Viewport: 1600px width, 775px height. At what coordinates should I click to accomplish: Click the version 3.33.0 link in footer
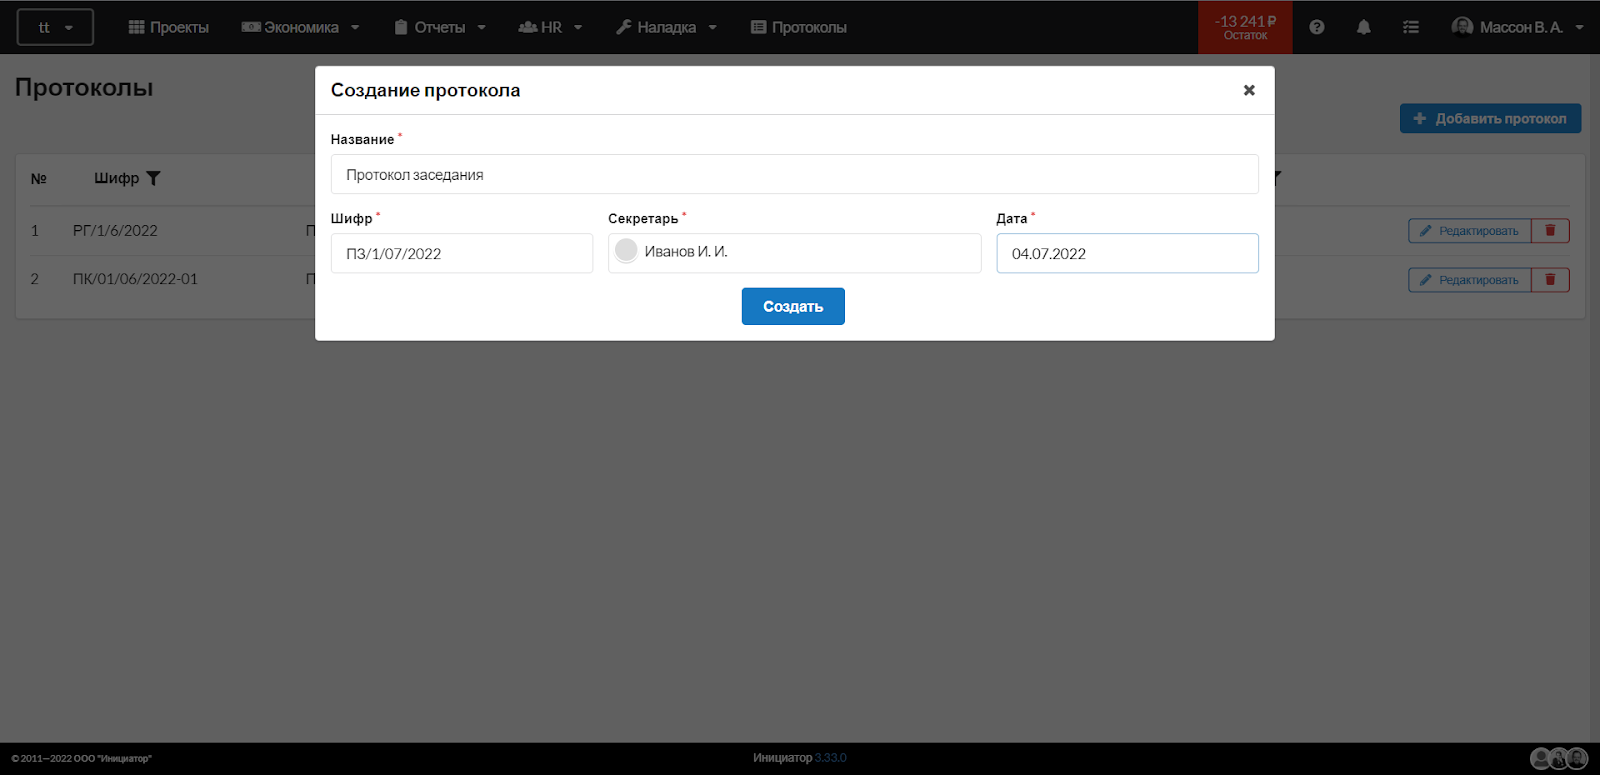click(x=830, y=758)
